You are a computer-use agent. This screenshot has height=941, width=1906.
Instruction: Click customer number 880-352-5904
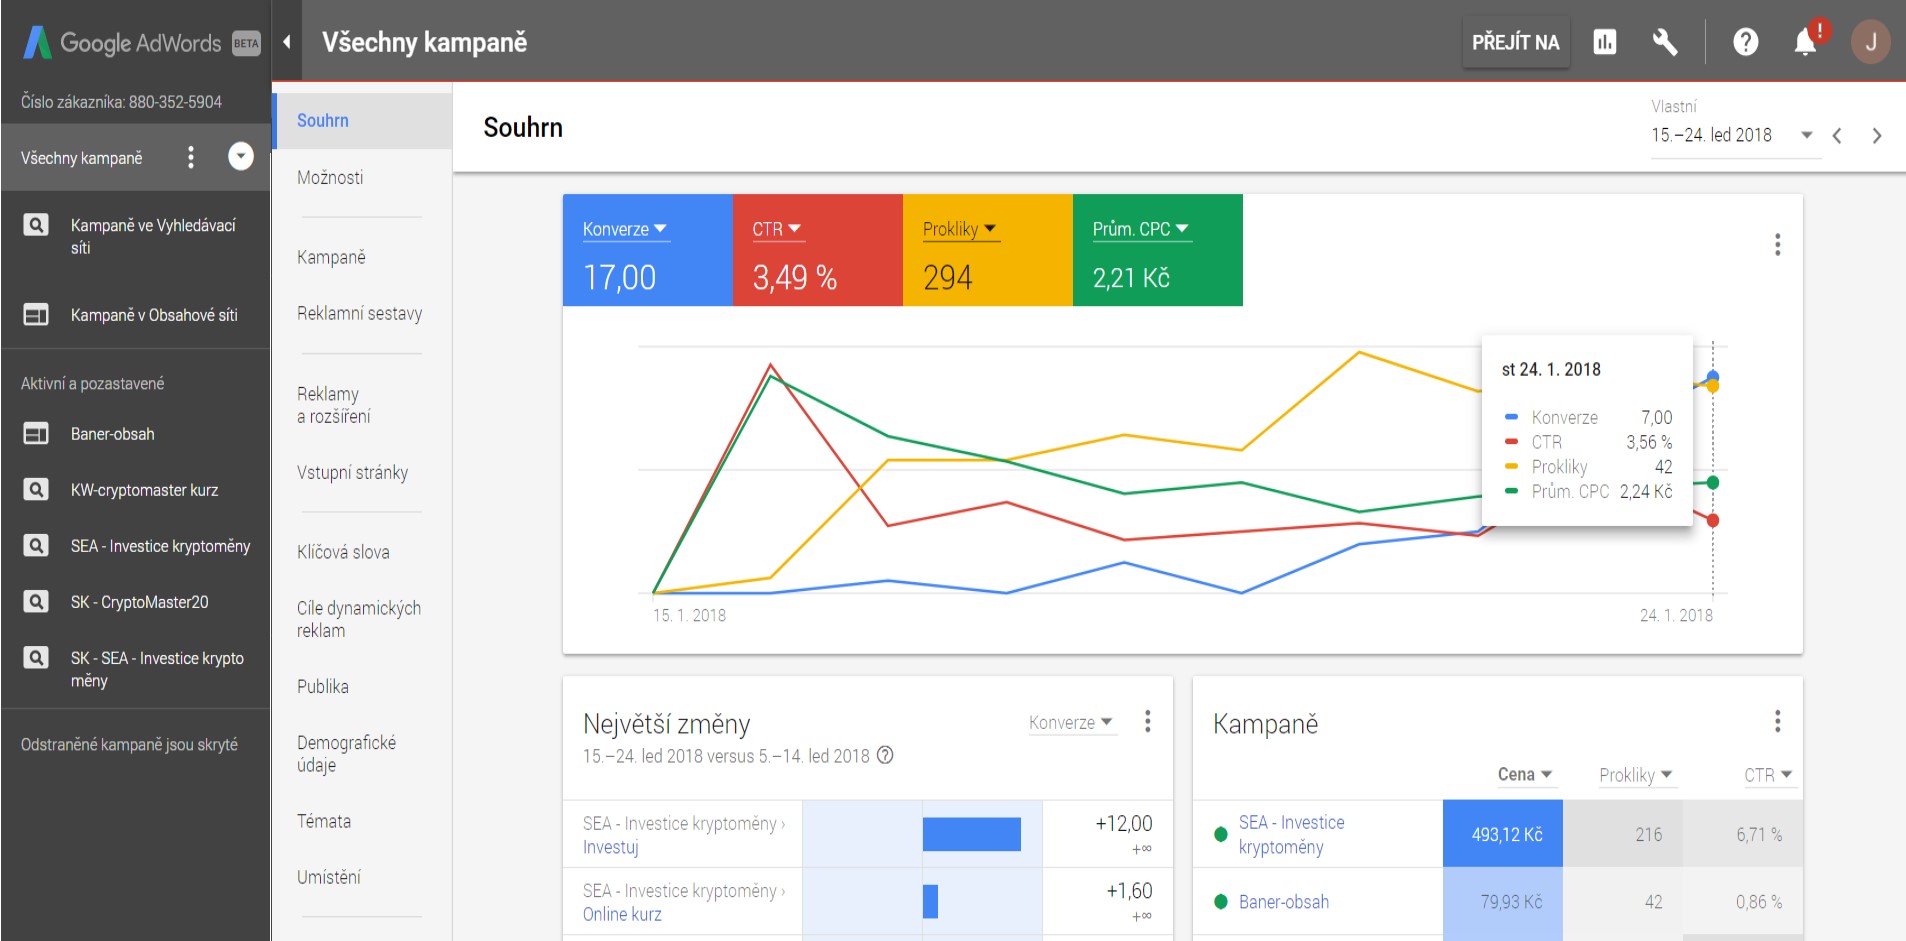pyautogui.click(x=175, y=102)
